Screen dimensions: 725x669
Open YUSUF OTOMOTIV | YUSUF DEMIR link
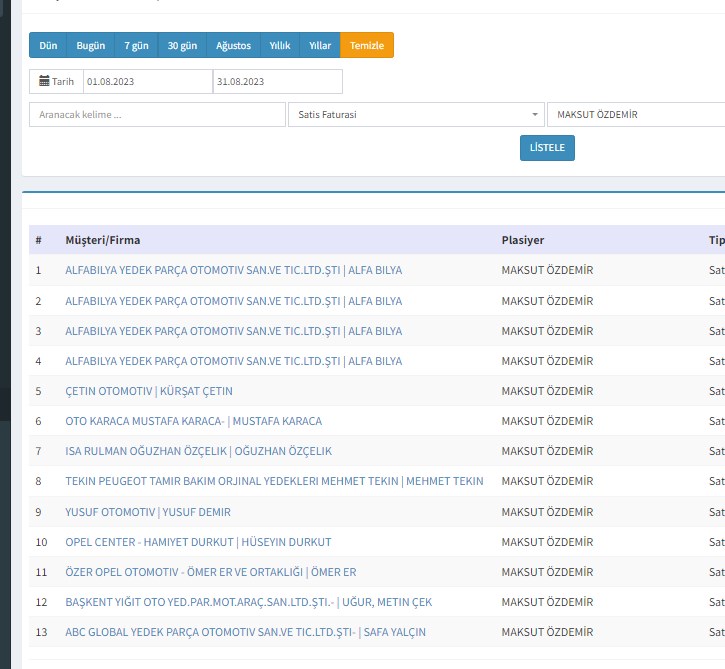point(147,512)
